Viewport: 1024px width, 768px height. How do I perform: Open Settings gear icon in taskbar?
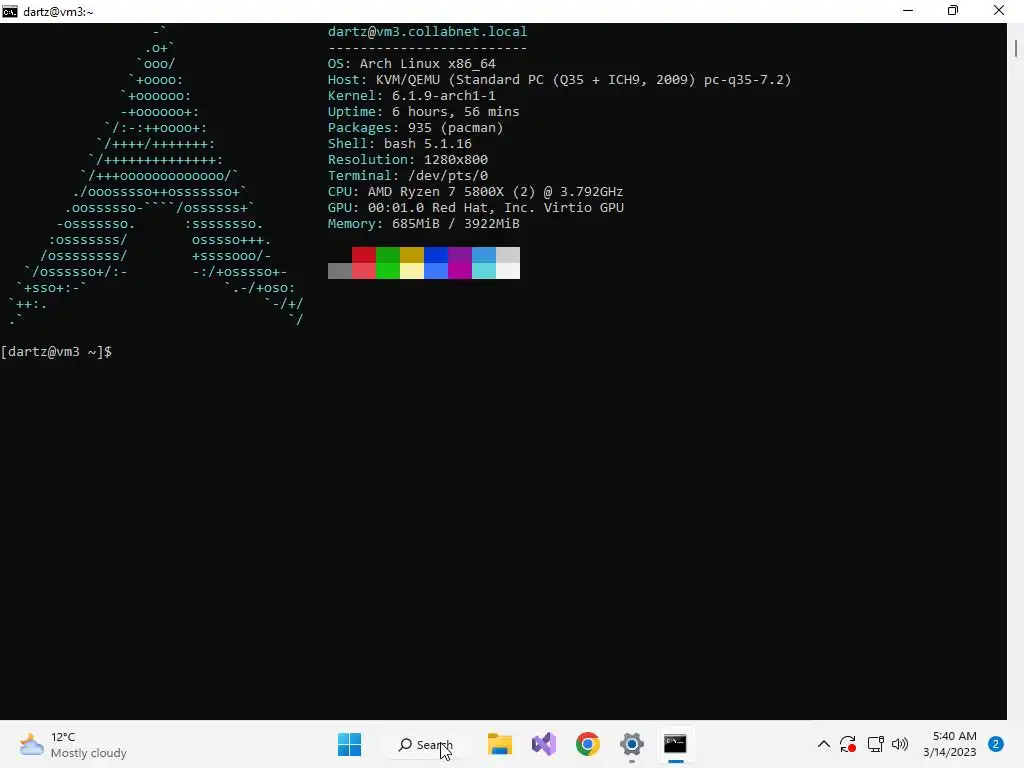click(632, 744)
